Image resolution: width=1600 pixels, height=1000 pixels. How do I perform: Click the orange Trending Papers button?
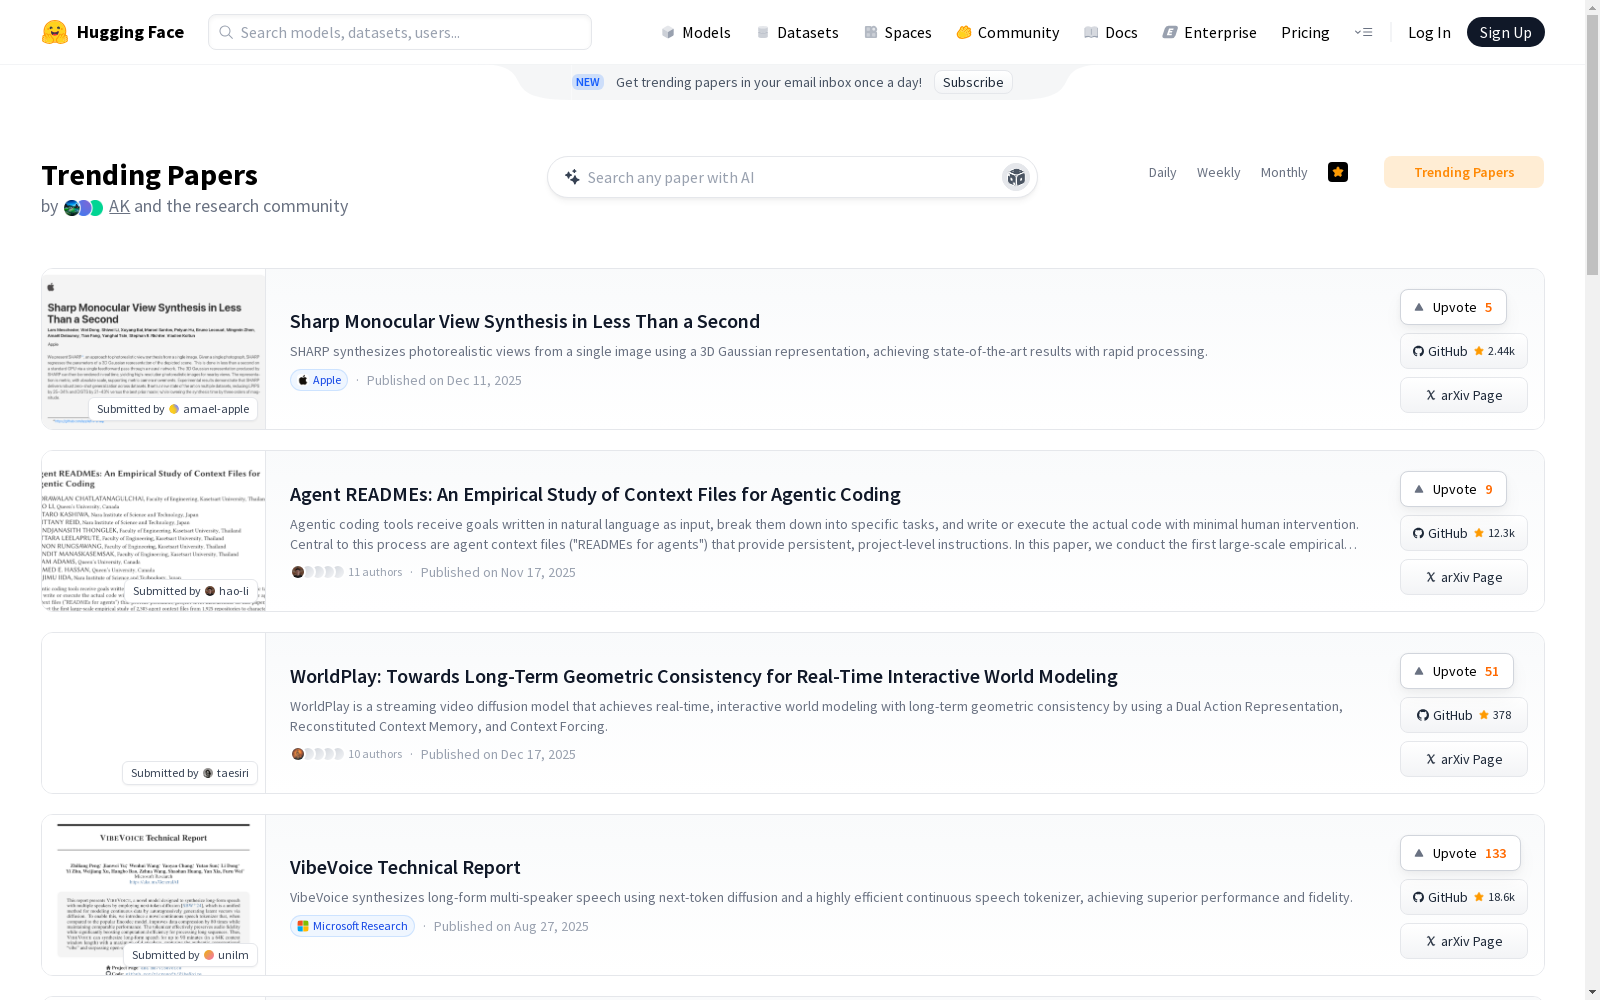click(x=1464, y=172)
